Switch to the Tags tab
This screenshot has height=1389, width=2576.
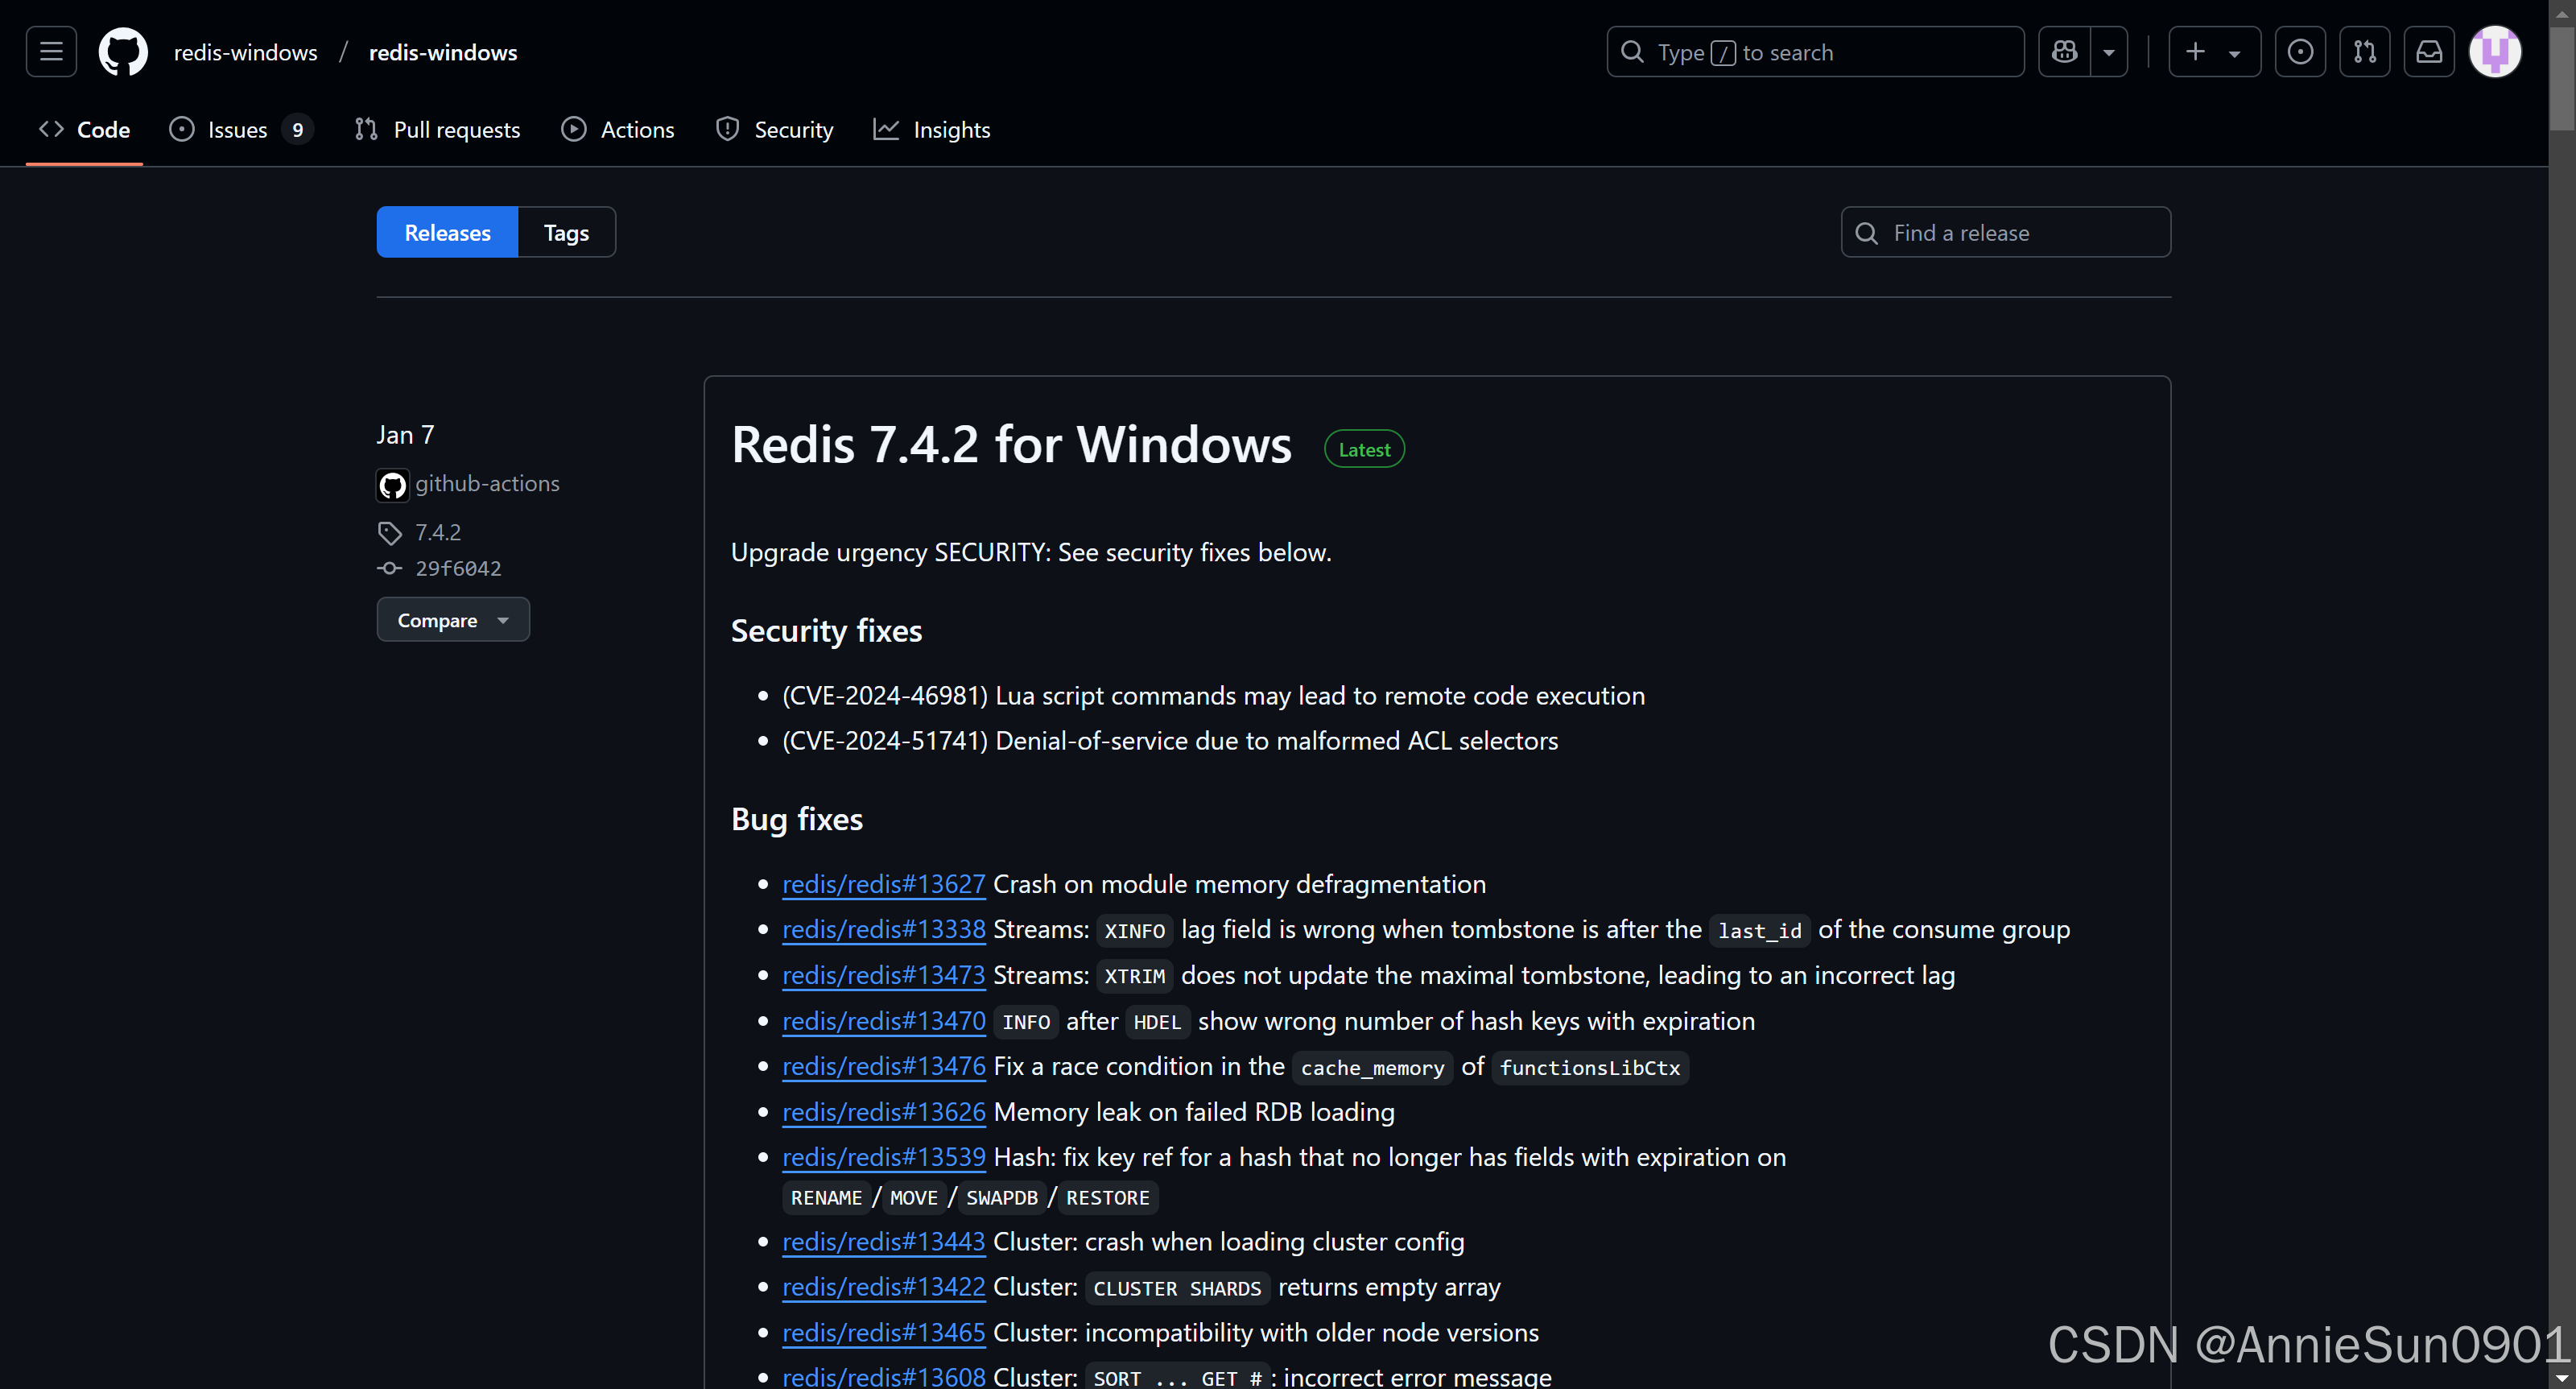pyautogui.click(x=566, y=232)
